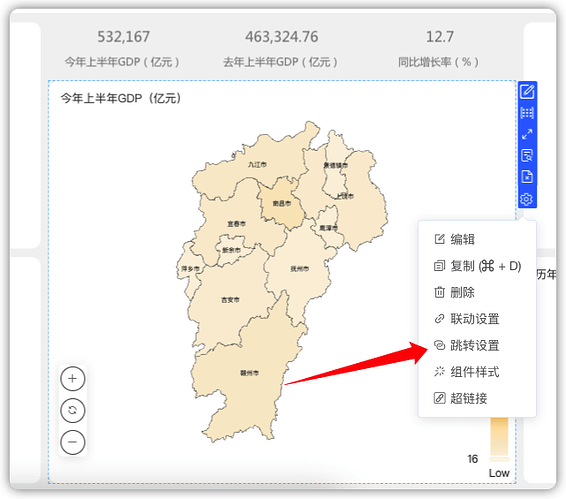Open the data table grid icon

click(527, 113)
